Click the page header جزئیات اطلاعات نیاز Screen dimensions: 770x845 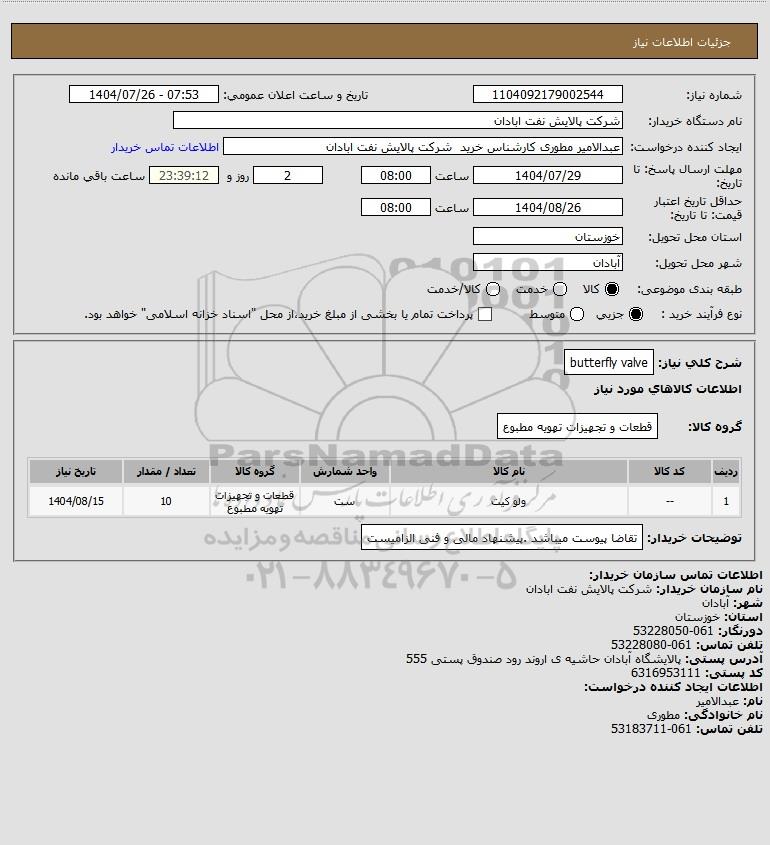click(682, 42)
